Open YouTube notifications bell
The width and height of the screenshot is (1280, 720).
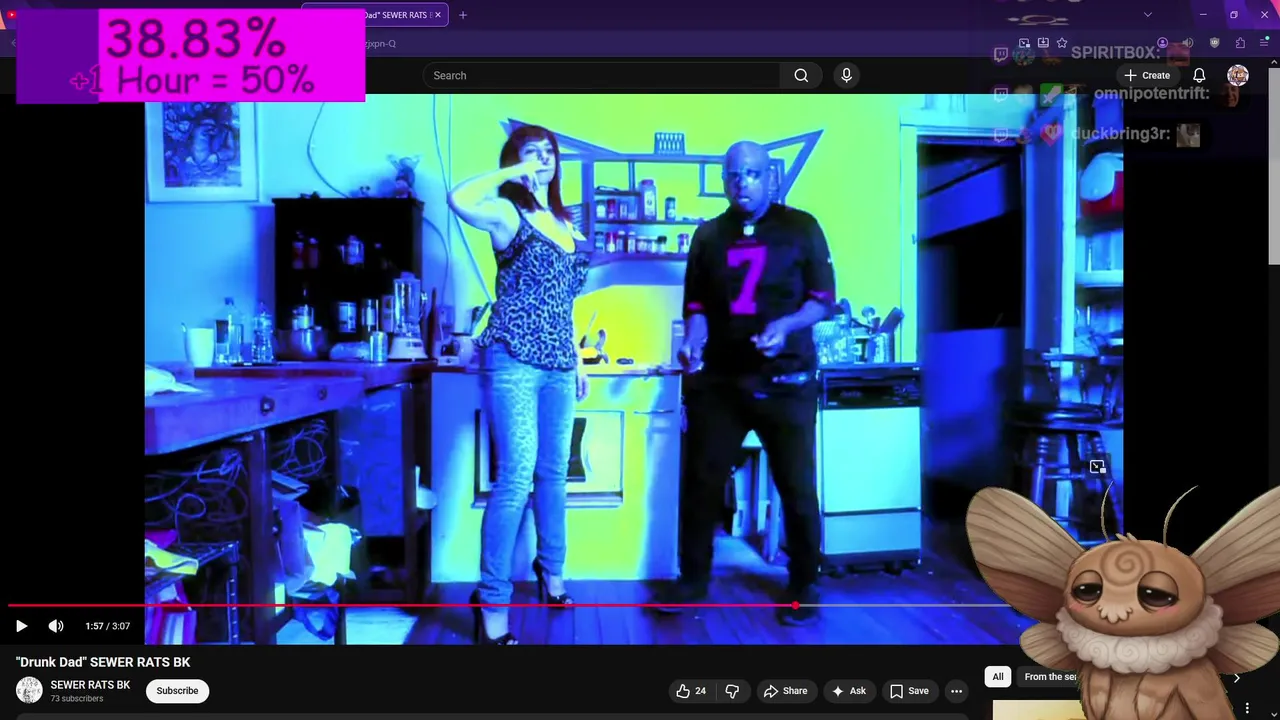[x=1199, y=75]
